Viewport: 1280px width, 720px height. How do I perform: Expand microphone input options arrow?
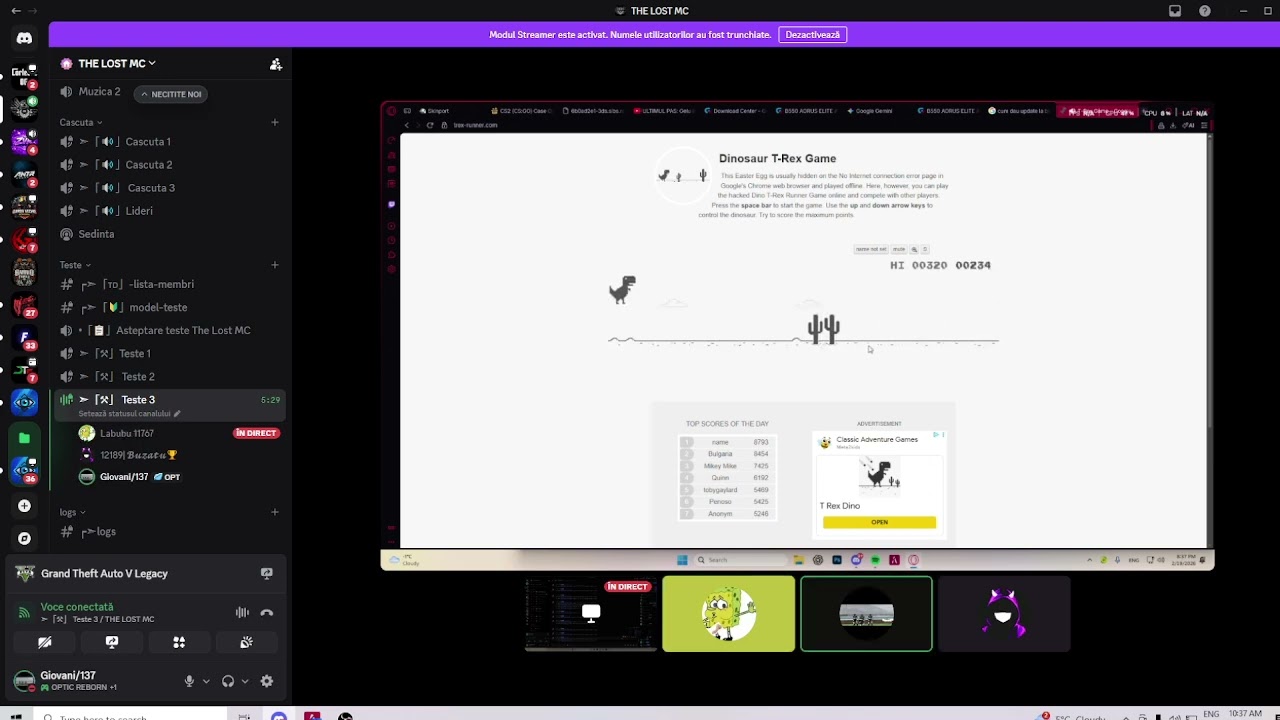click(x=206, y=681)
